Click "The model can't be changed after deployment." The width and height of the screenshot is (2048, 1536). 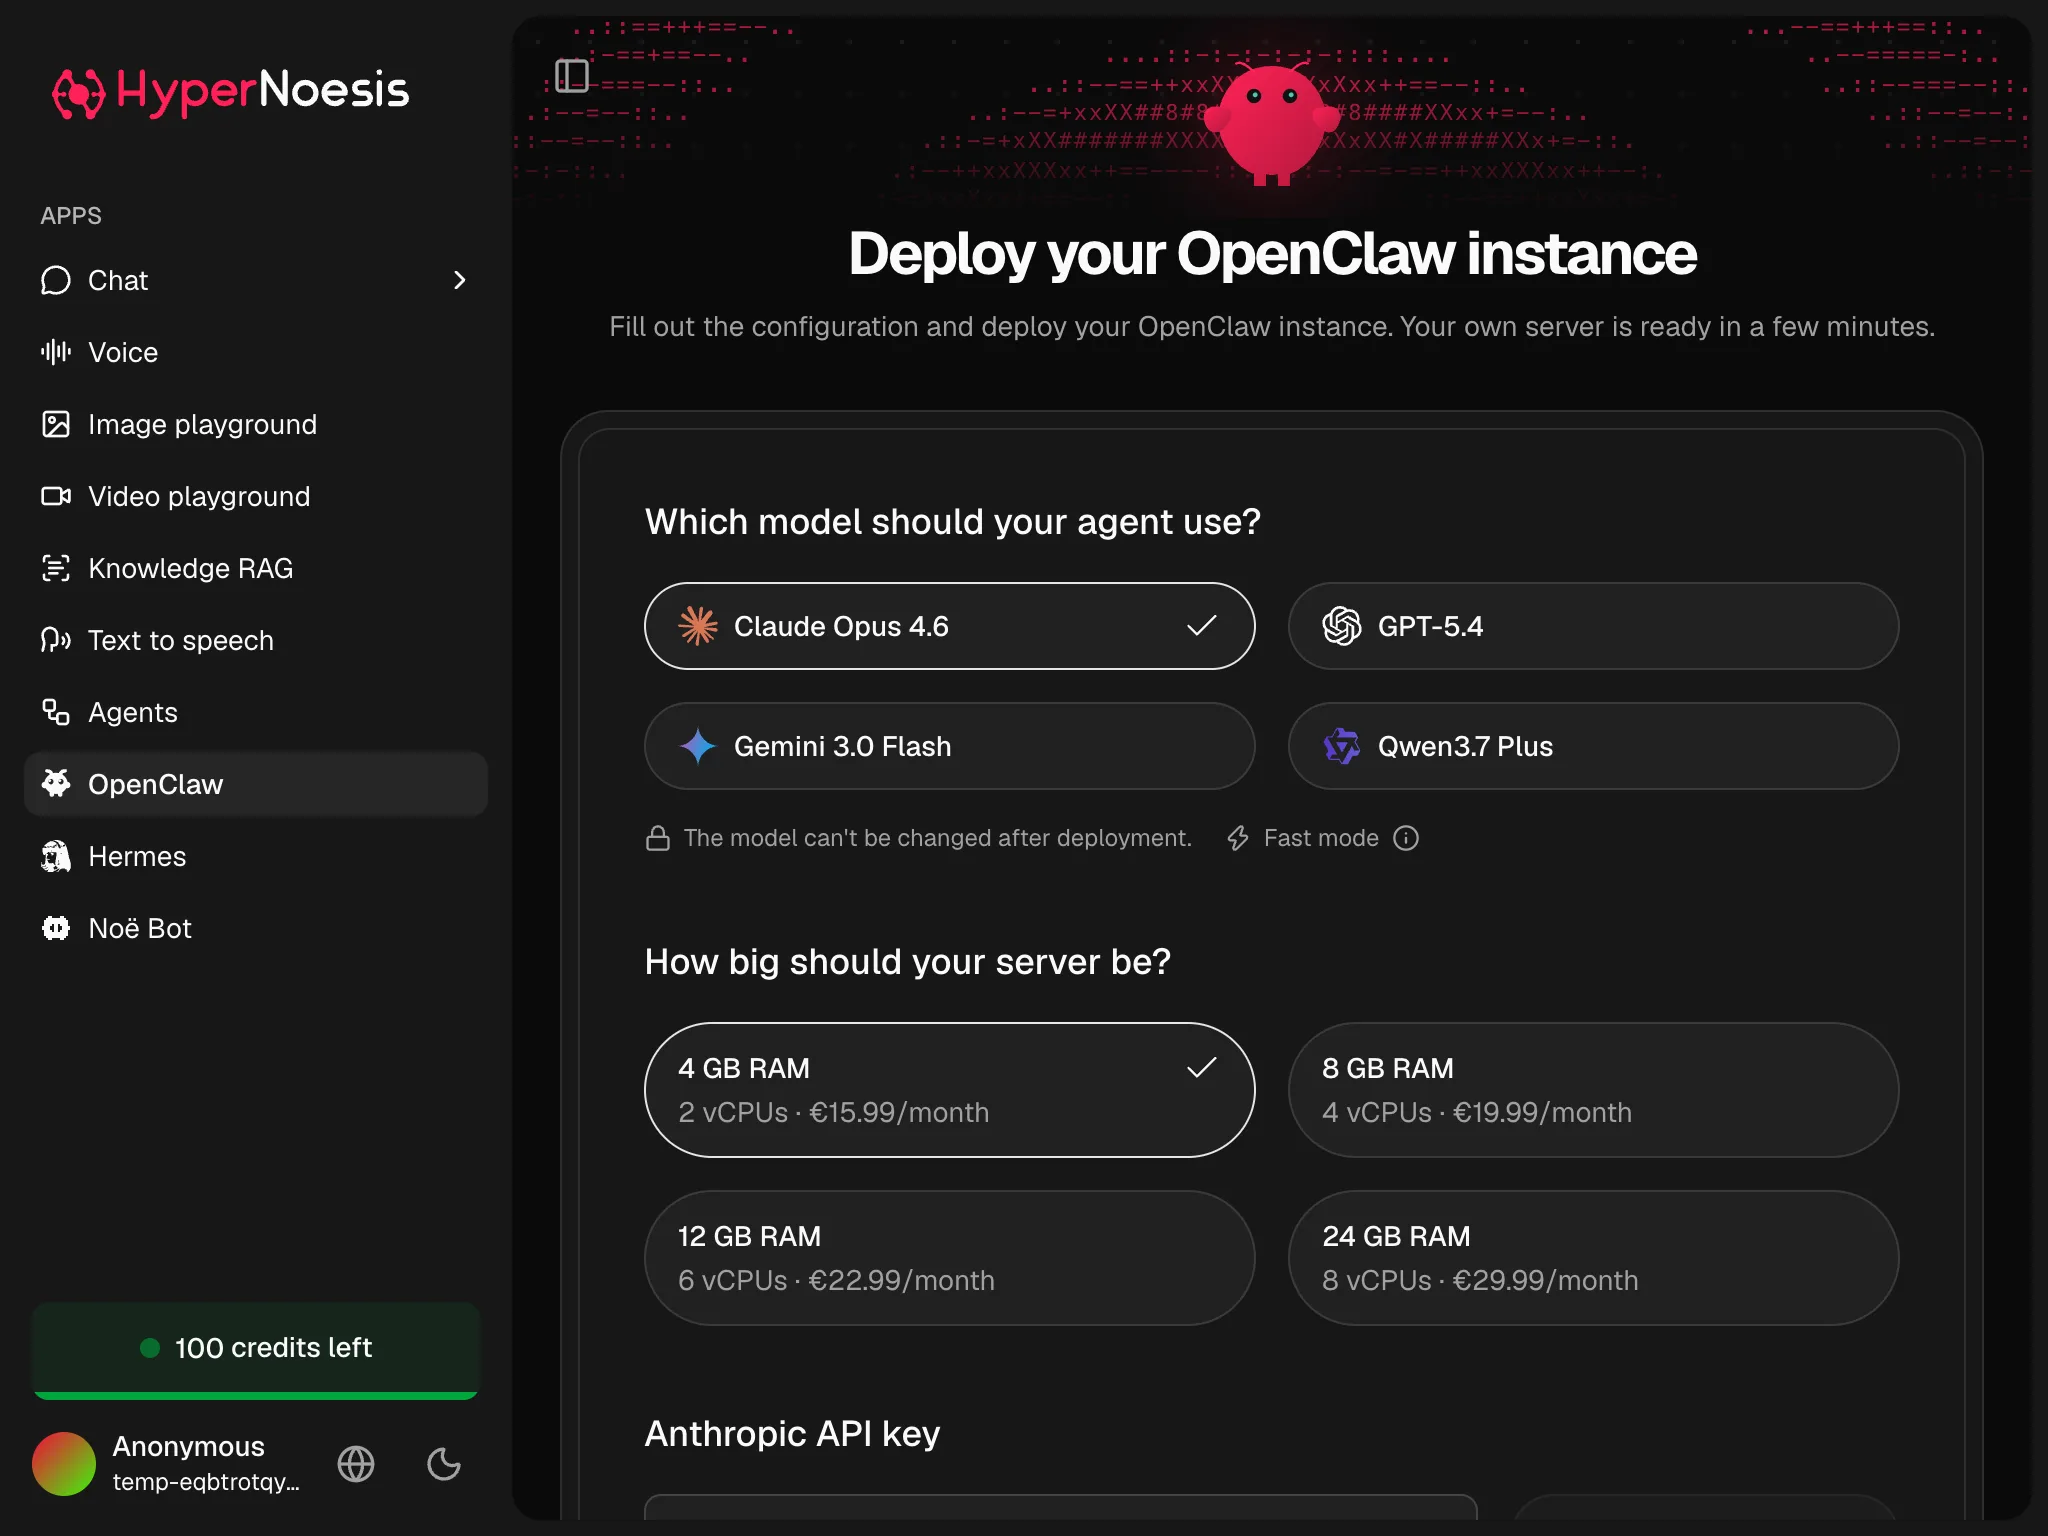pyautogui.click(x=937, y=838)
